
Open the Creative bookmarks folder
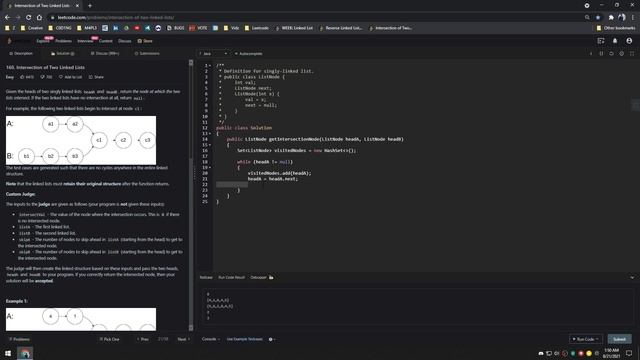pos(31,28)
